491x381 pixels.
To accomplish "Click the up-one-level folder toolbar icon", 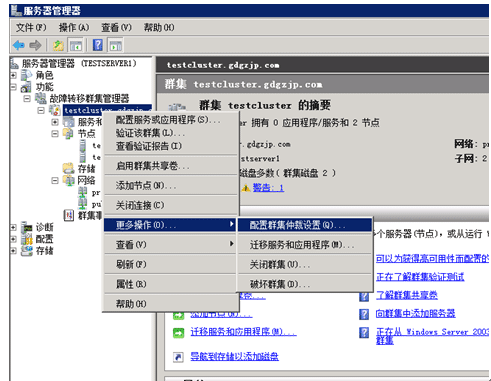I will pos(59,45).
